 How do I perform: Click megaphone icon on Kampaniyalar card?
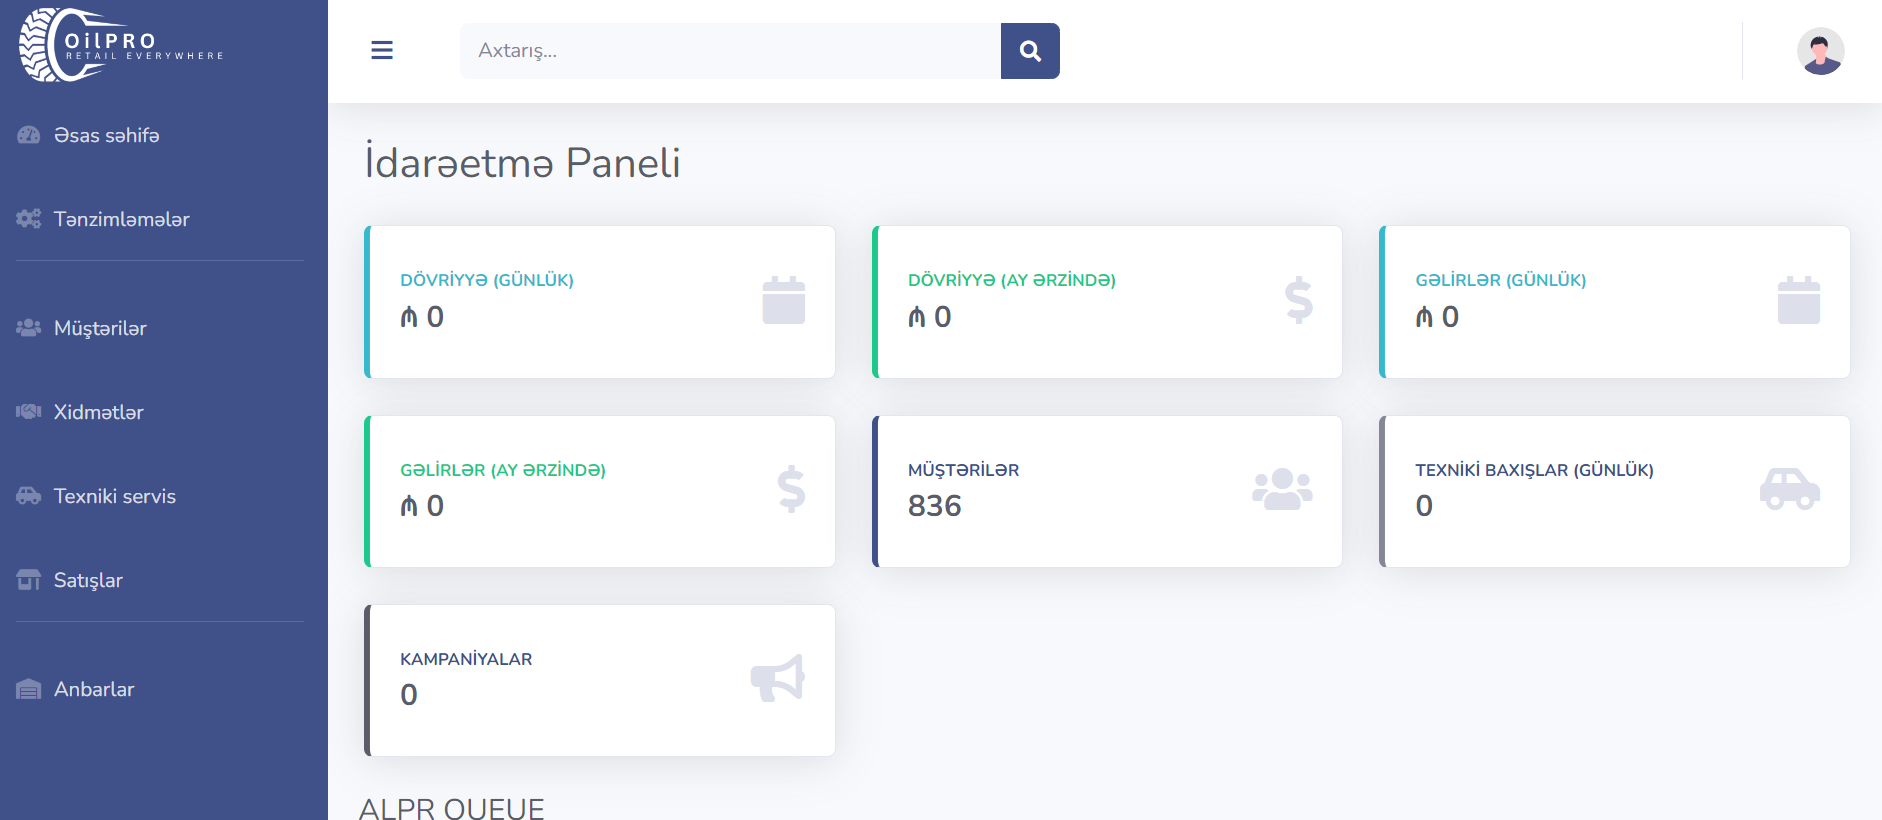point(778,678)
